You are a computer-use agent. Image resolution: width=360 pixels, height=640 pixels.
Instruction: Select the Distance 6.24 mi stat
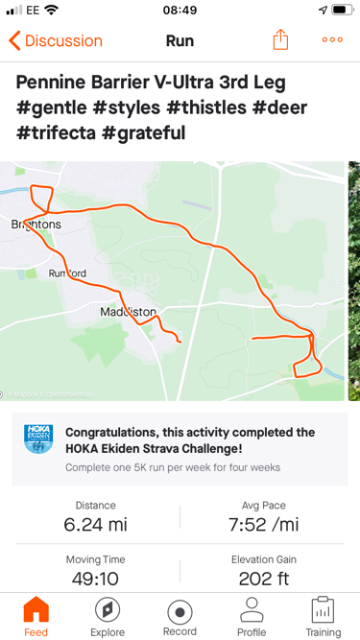click(x=96, y=517)
